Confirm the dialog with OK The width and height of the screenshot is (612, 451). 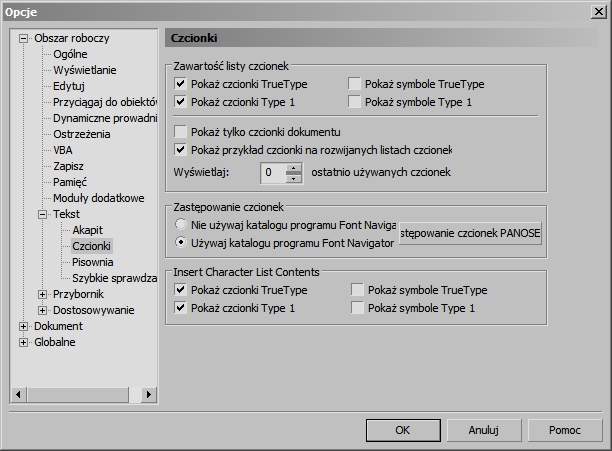pos(402,429)
